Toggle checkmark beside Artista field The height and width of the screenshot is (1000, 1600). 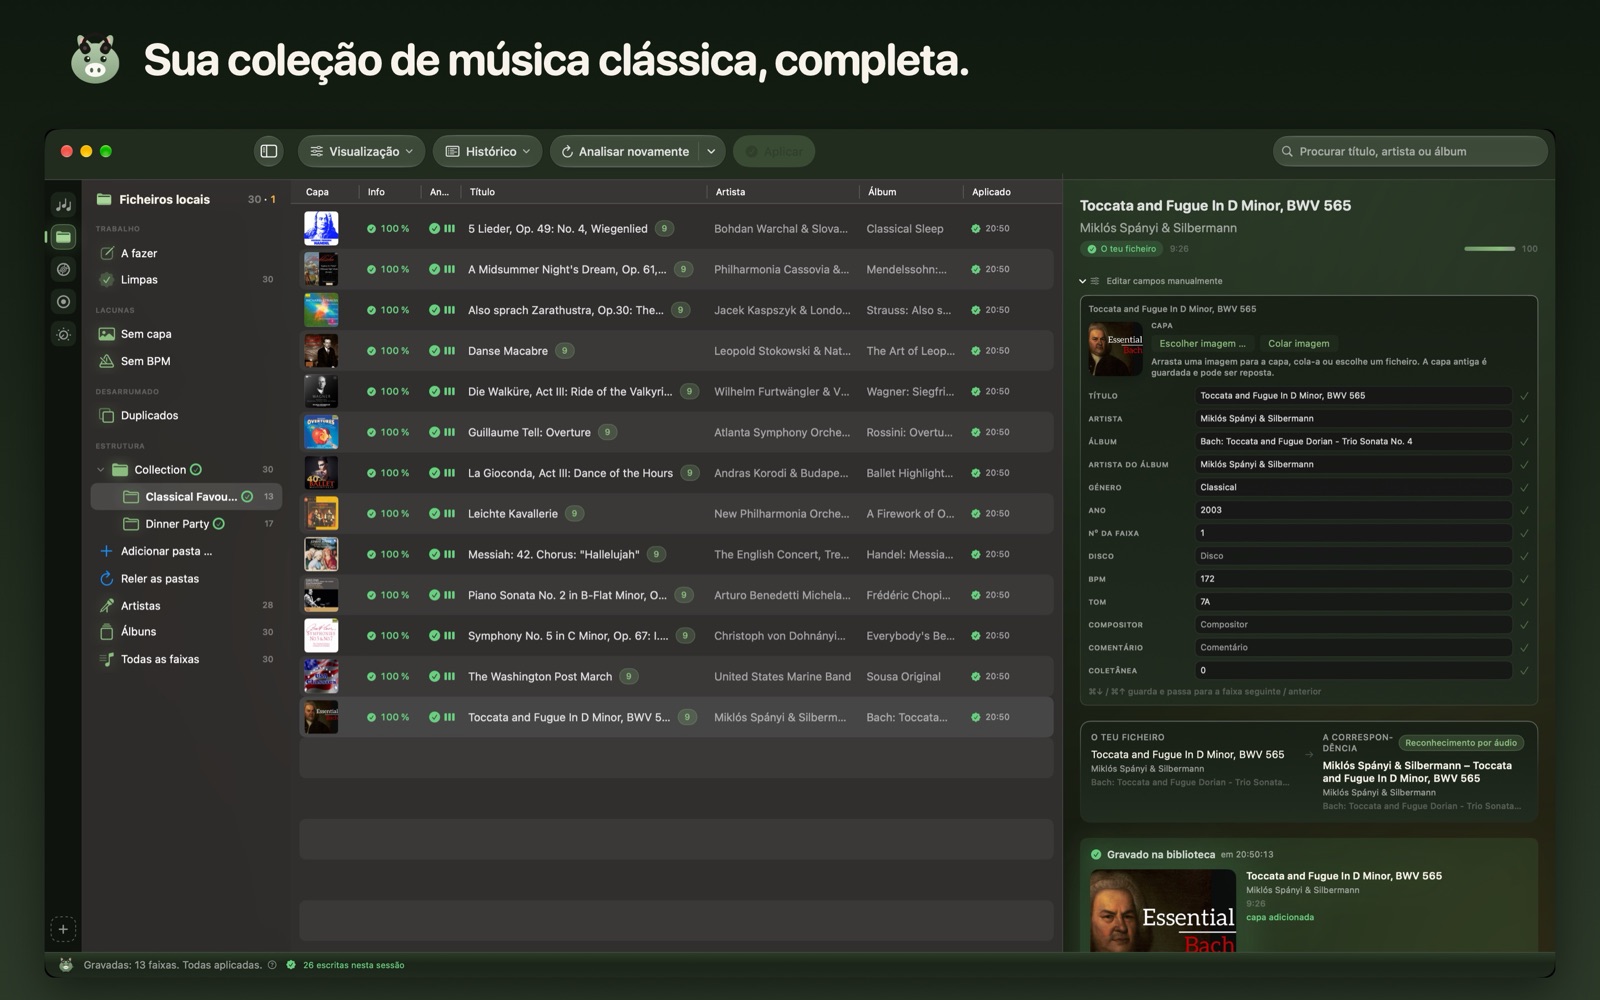(x=1524, y=419)
